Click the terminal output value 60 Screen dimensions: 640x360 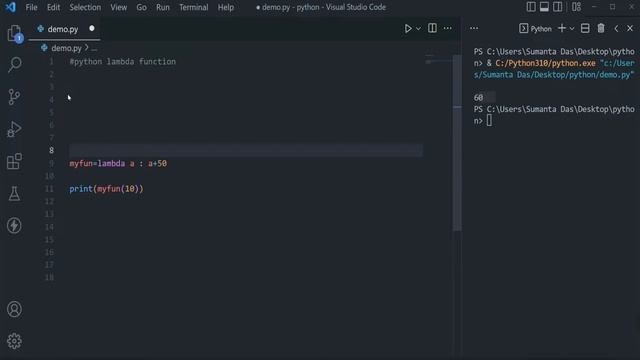pyautogui.click(x=478, y=98)
